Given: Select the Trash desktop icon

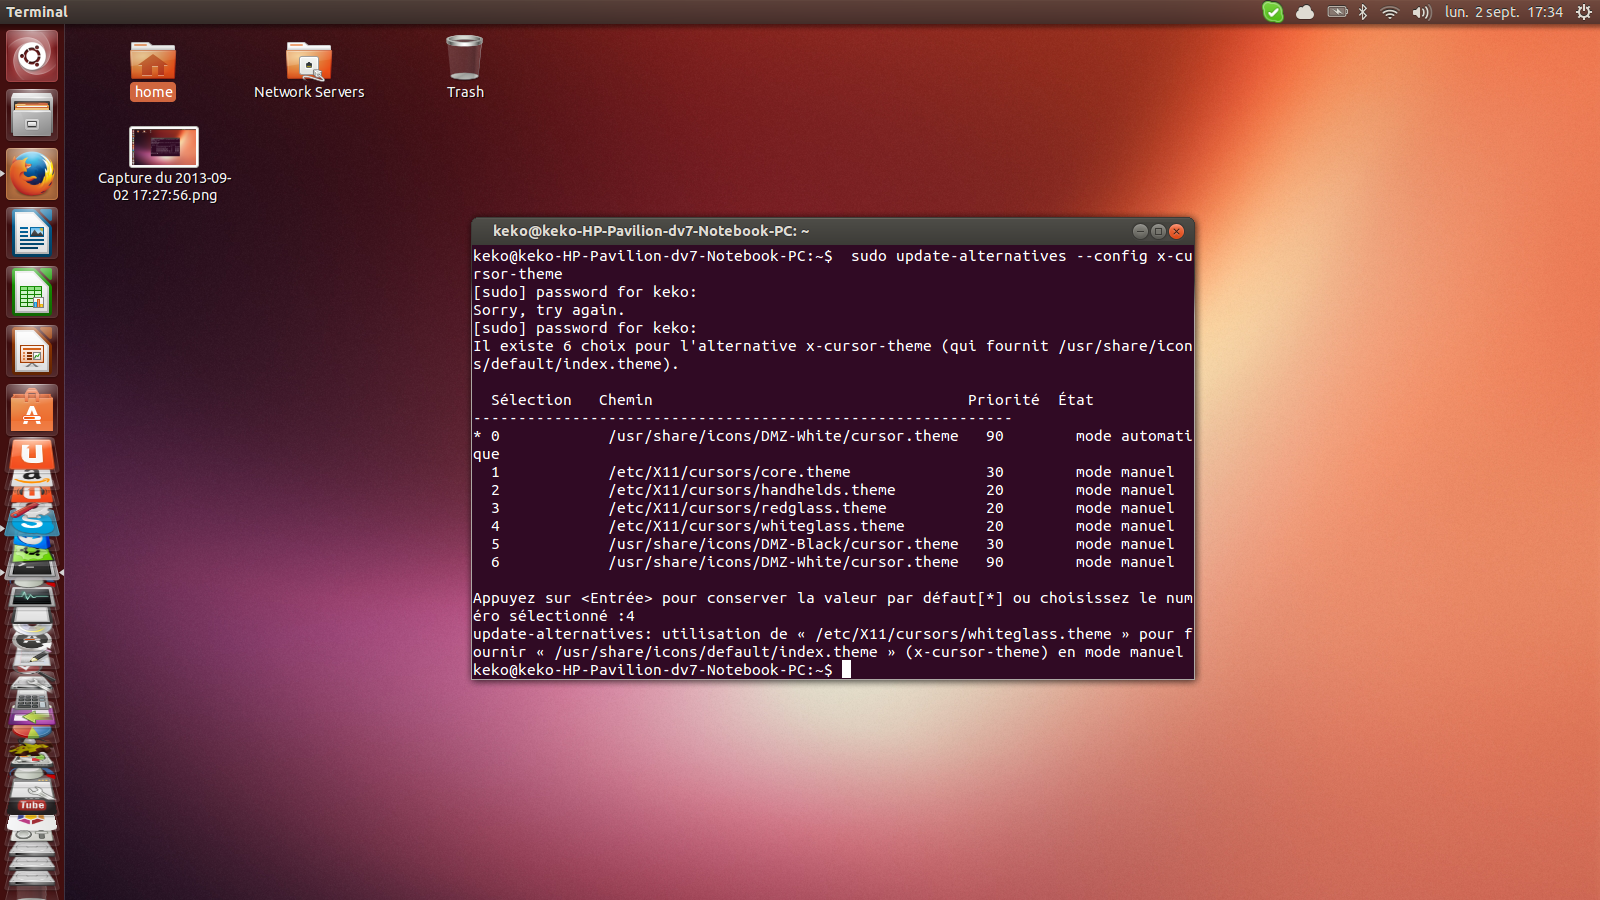Looking at the screenshot, I should (x=465, y=68).
